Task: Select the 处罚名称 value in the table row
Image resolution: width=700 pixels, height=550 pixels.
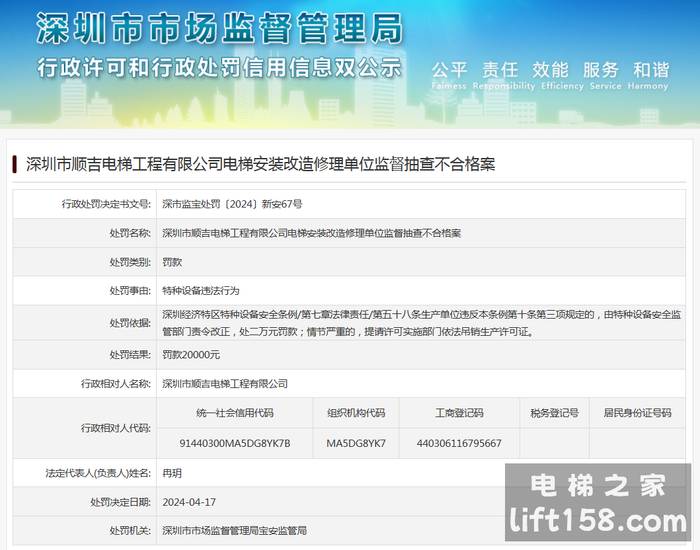Action: click(x=312, y=233)
